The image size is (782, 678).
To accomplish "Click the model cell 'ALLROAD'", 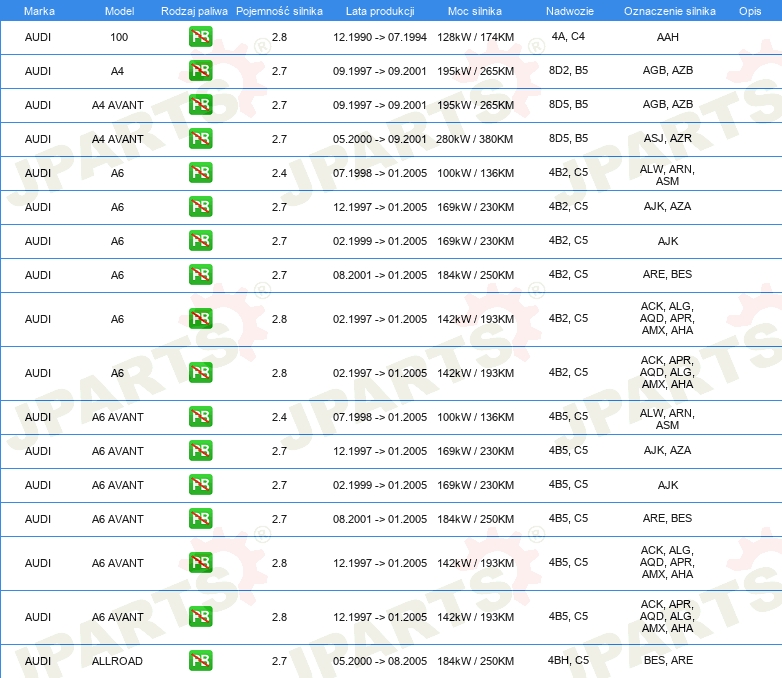I will click(x=117, y=661).
